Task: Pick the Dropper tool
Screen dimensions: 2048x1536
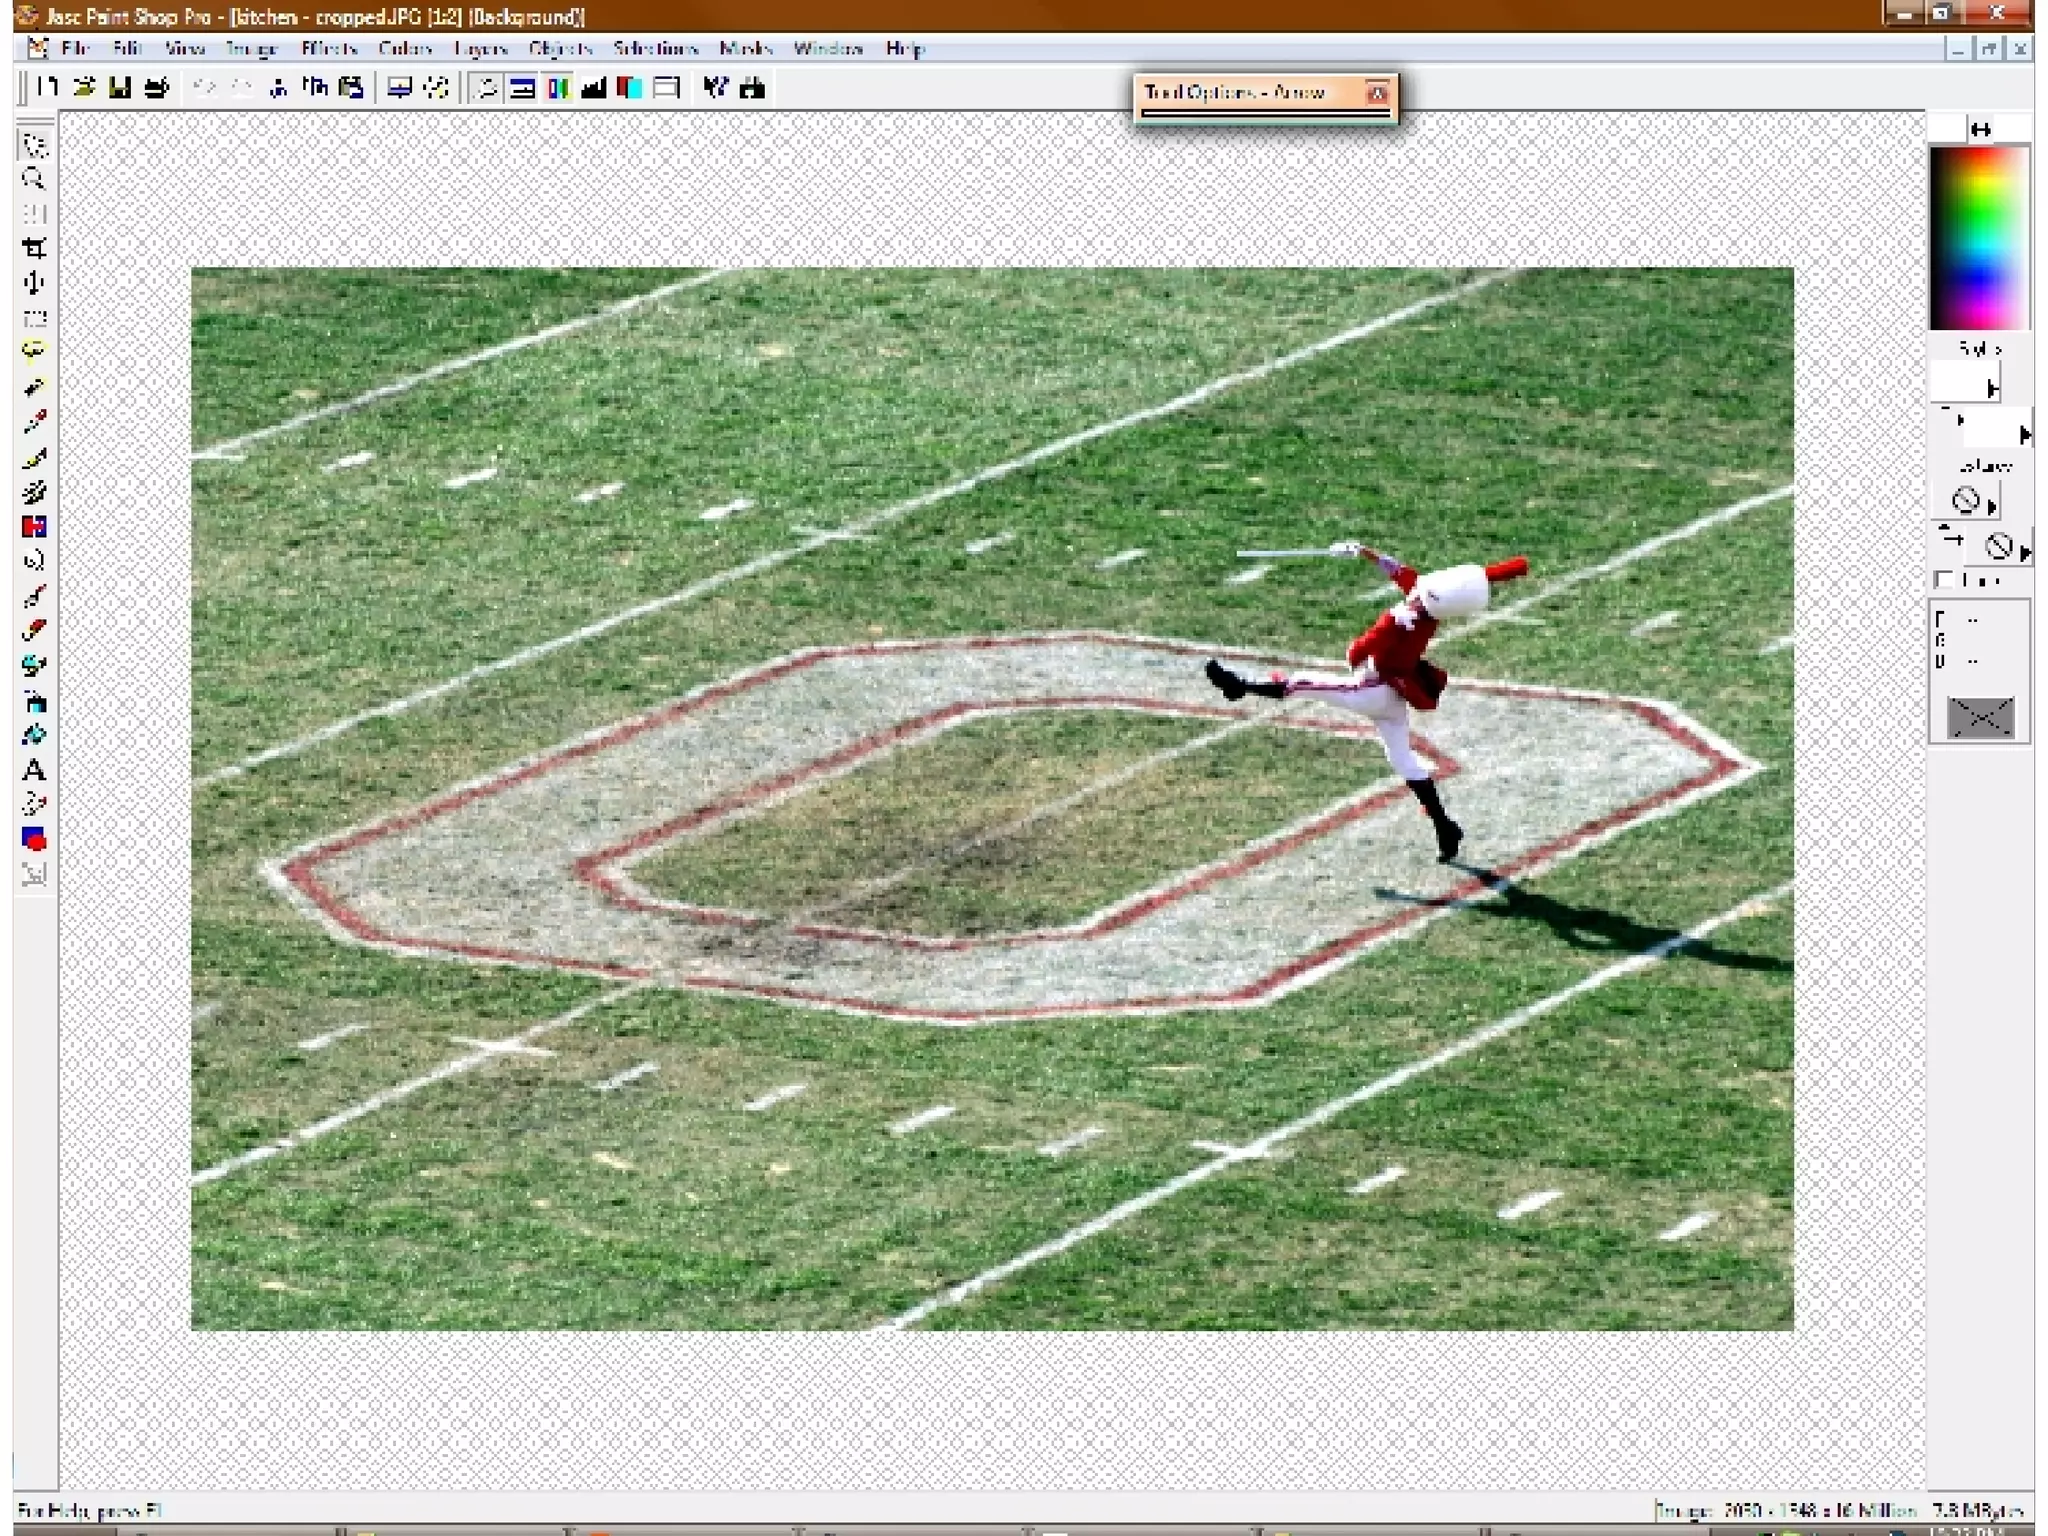Action: (x=33, y=422)
